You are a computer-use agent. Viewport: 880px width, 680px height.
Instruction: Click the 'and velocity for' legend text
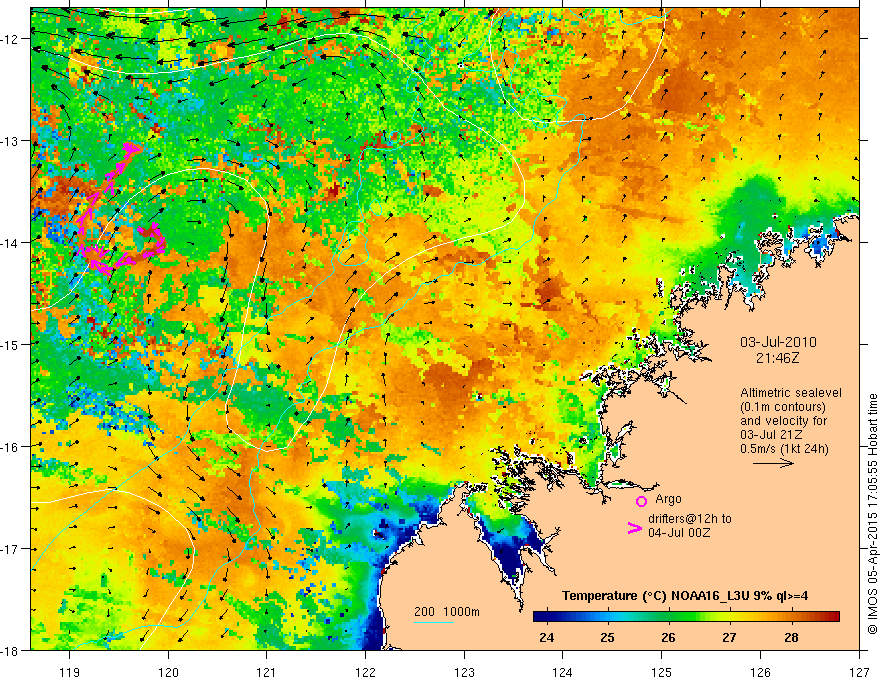pos(783,421)
